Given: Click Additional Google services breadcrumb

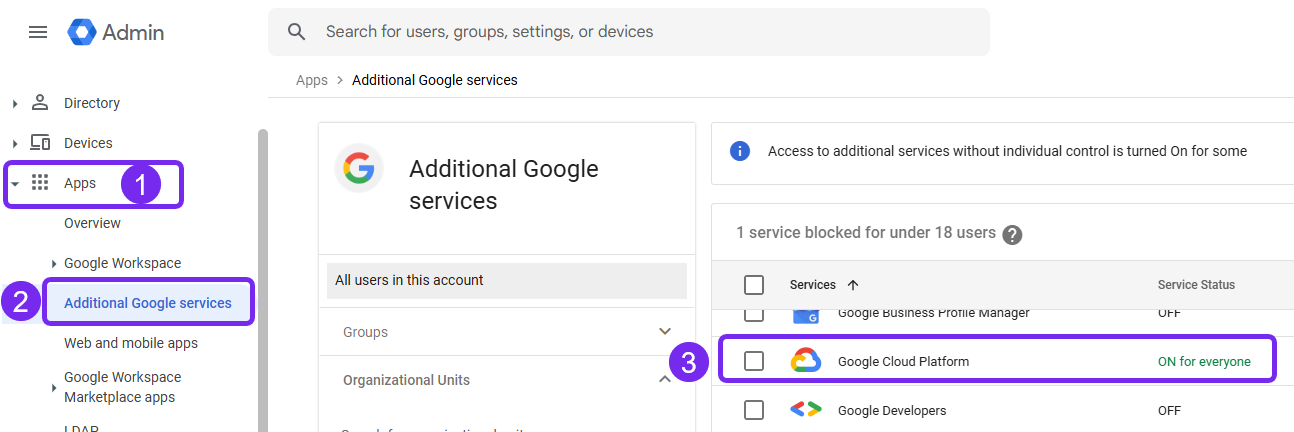Looking at the screenshot, I should pos(435,80).
